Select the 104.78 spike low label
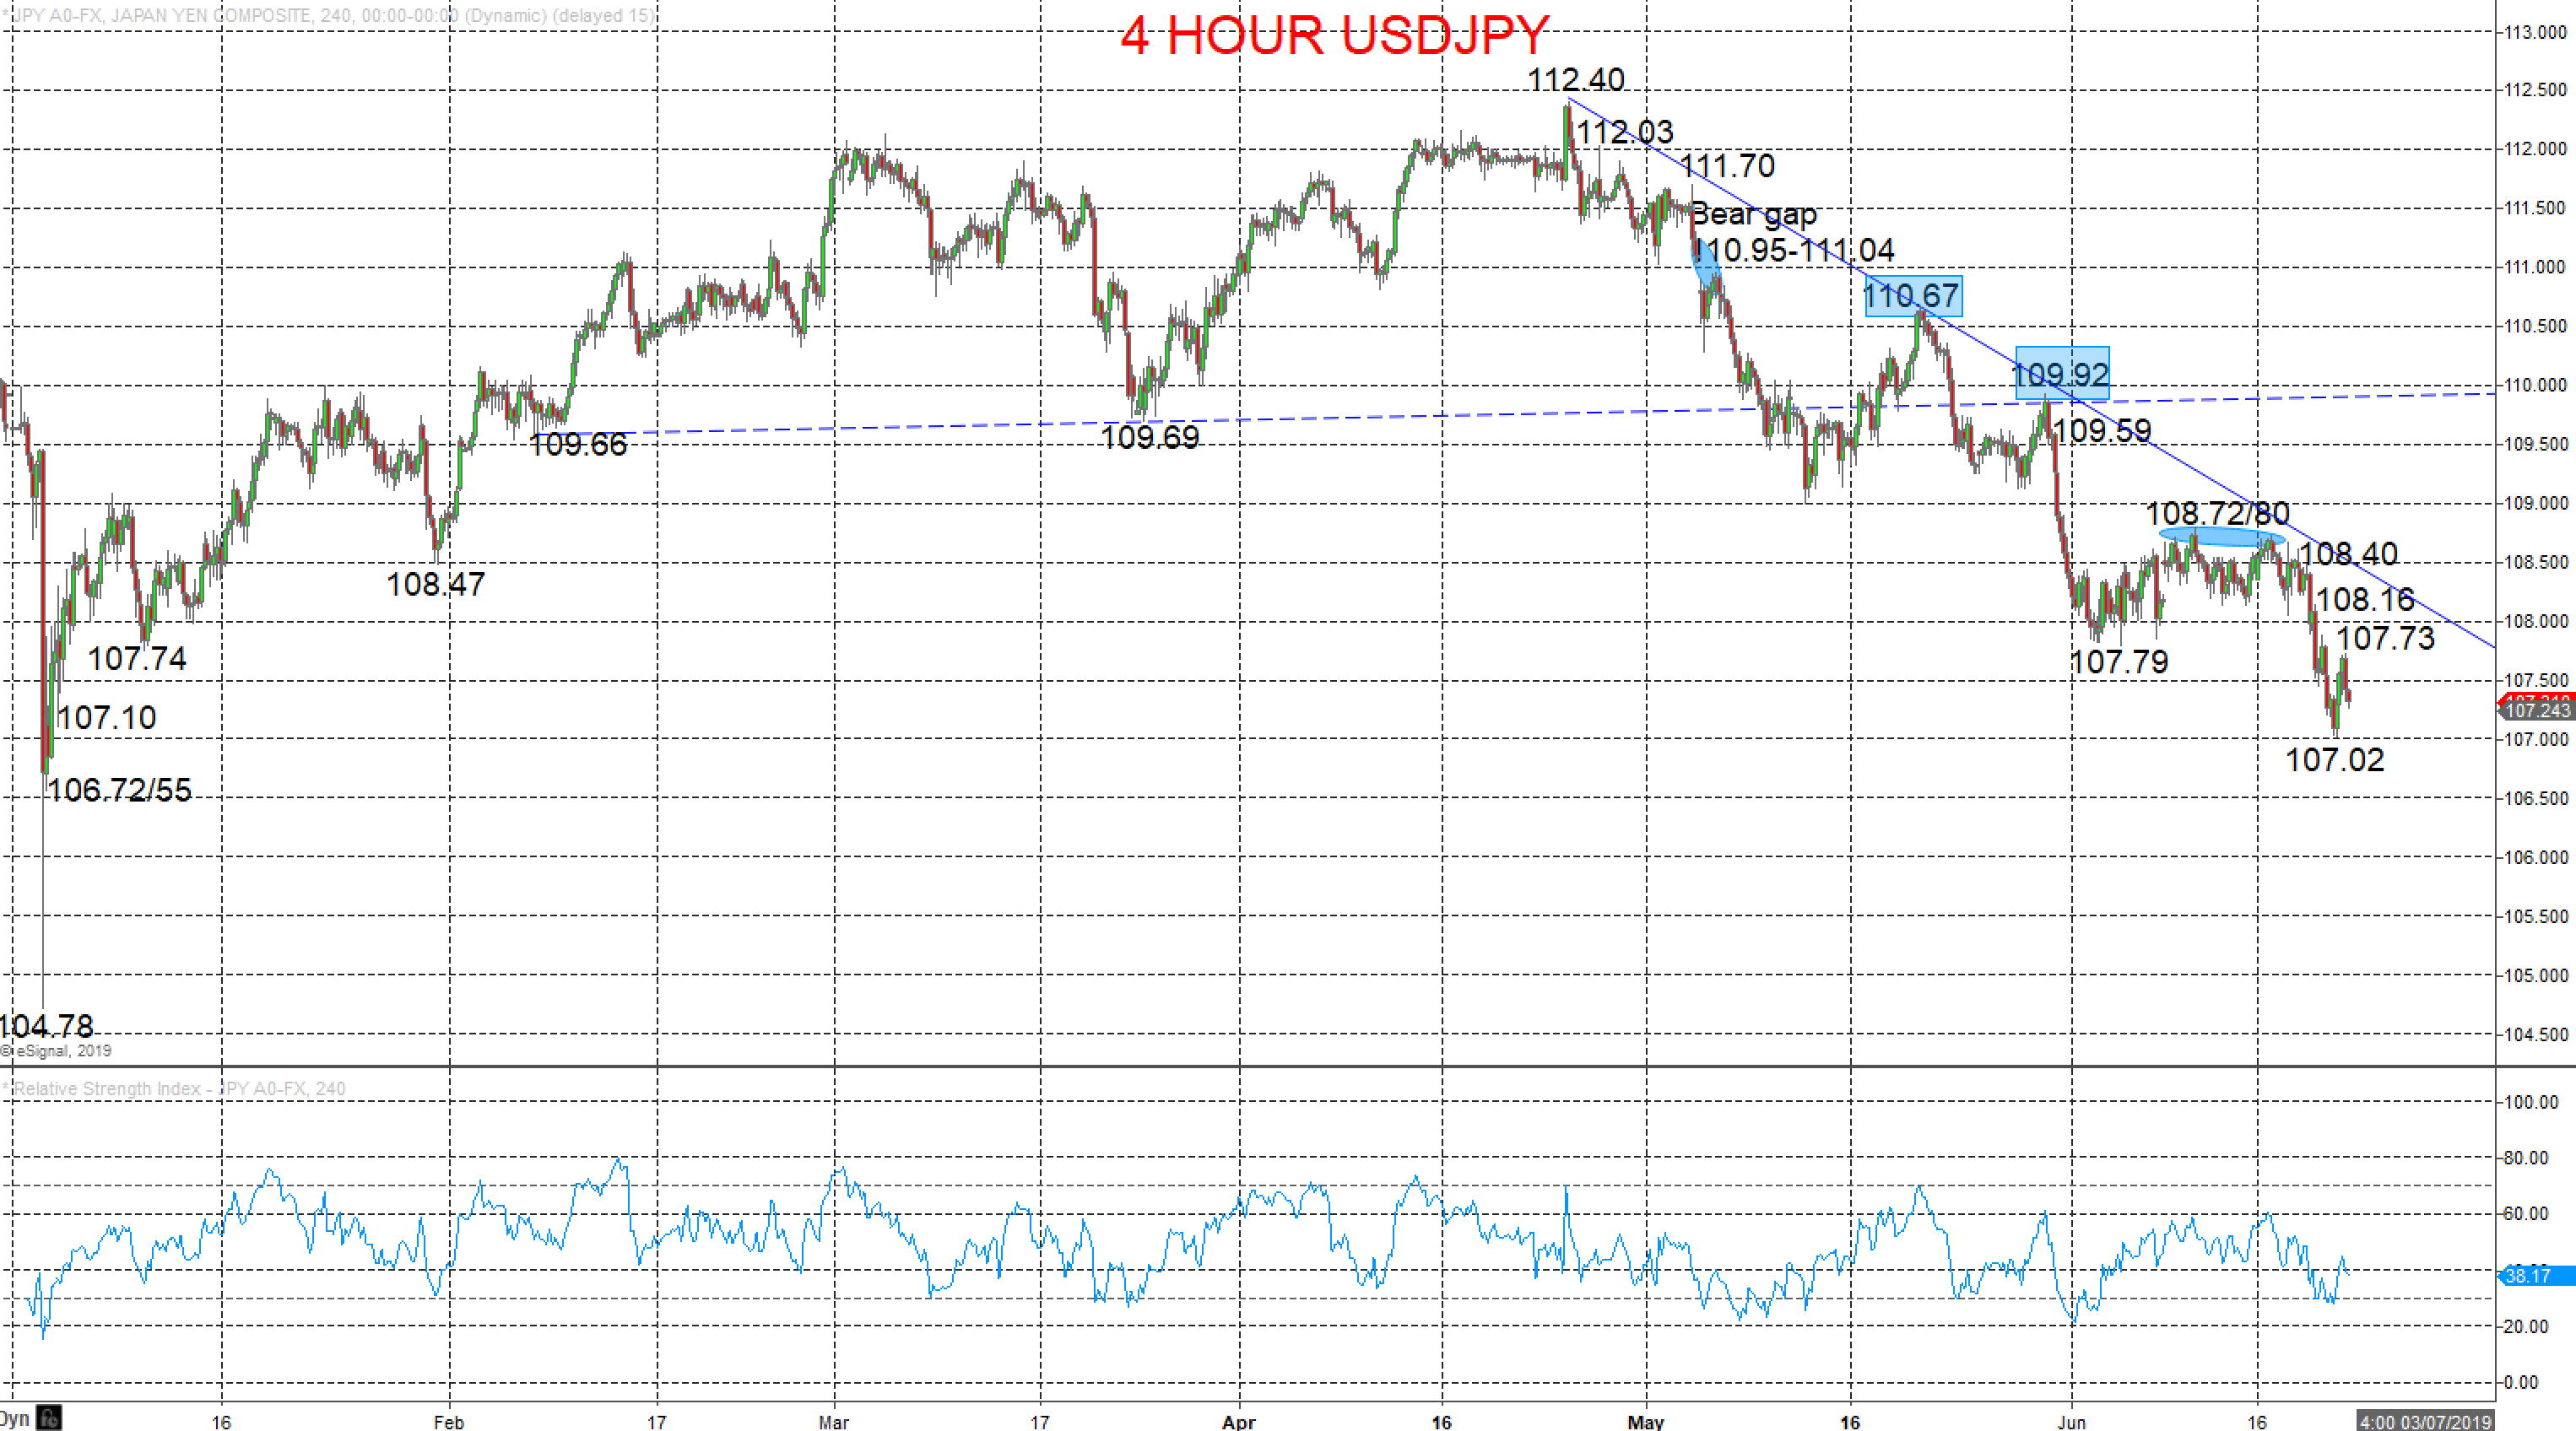This screenshot has height=1431, width=2576. pyautogui.click(x=46, y=1026)
